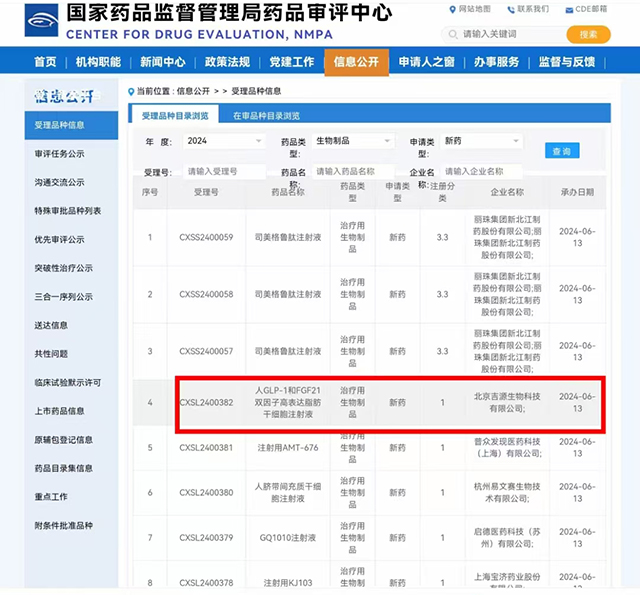Open 优先审评公示 in the sidebar
The height and width of the screenshot is (595, 640).
60,240
